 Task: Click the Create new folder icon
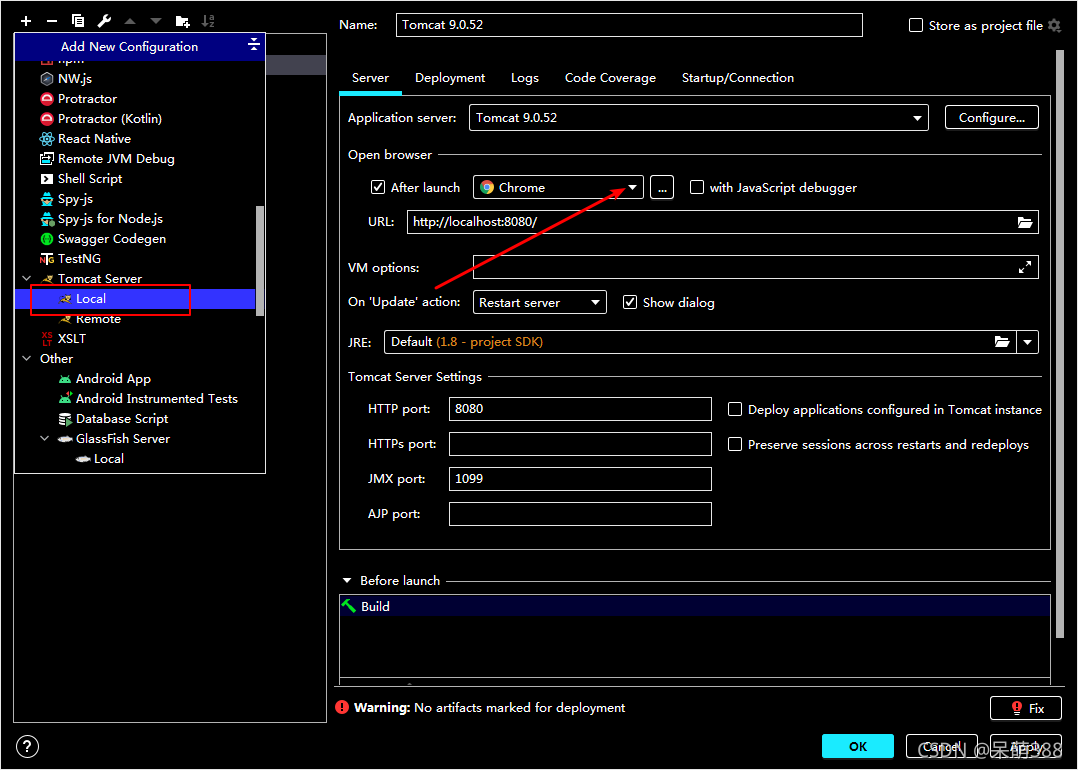coord(183,21)
